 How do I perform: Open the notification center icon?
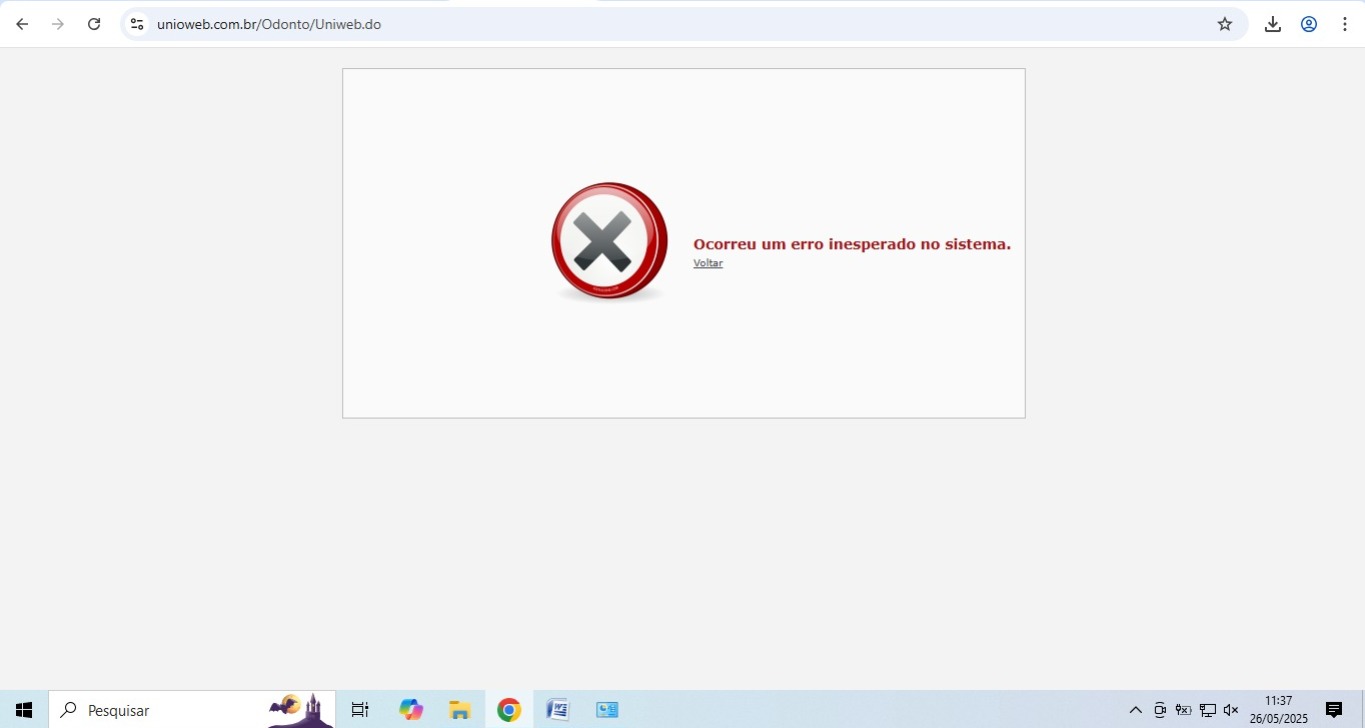(x=1334, y=710)
